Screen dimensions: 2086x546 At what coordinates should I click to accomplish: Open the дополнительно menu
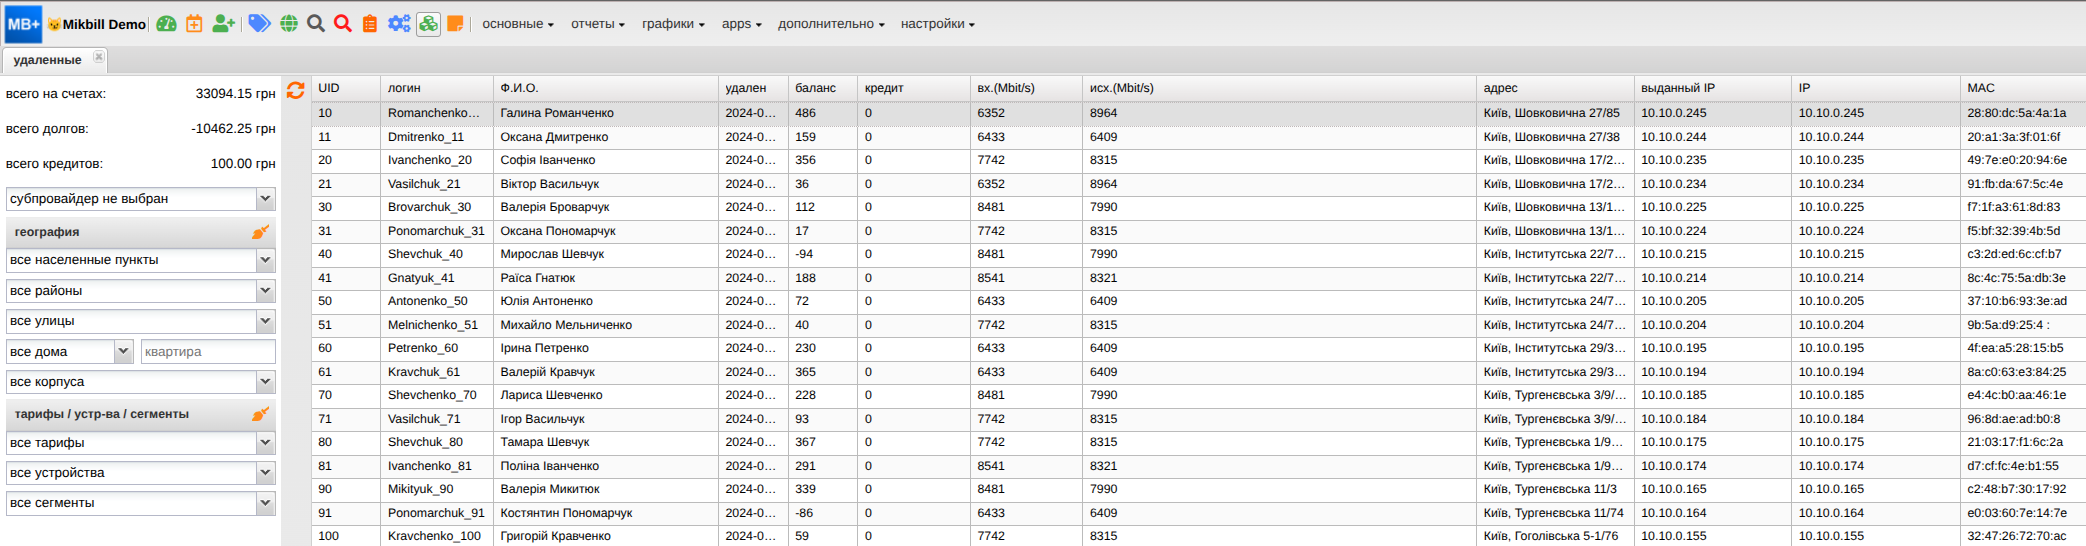click(x=831, y=24)
